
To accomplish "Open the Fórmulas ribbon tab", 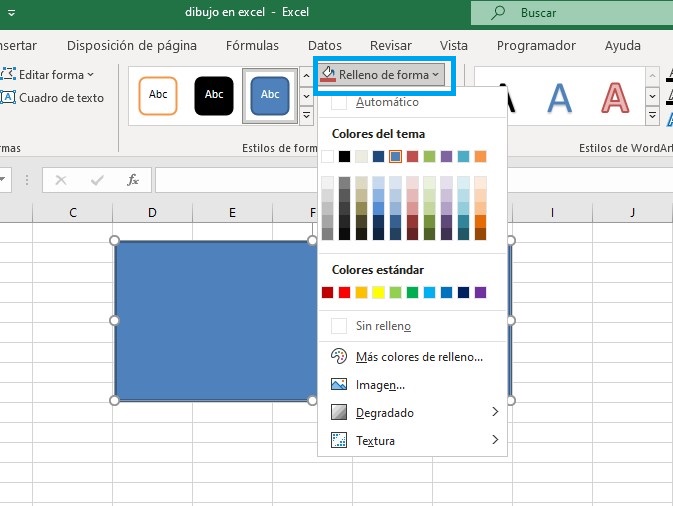I will tap(252, 45).
